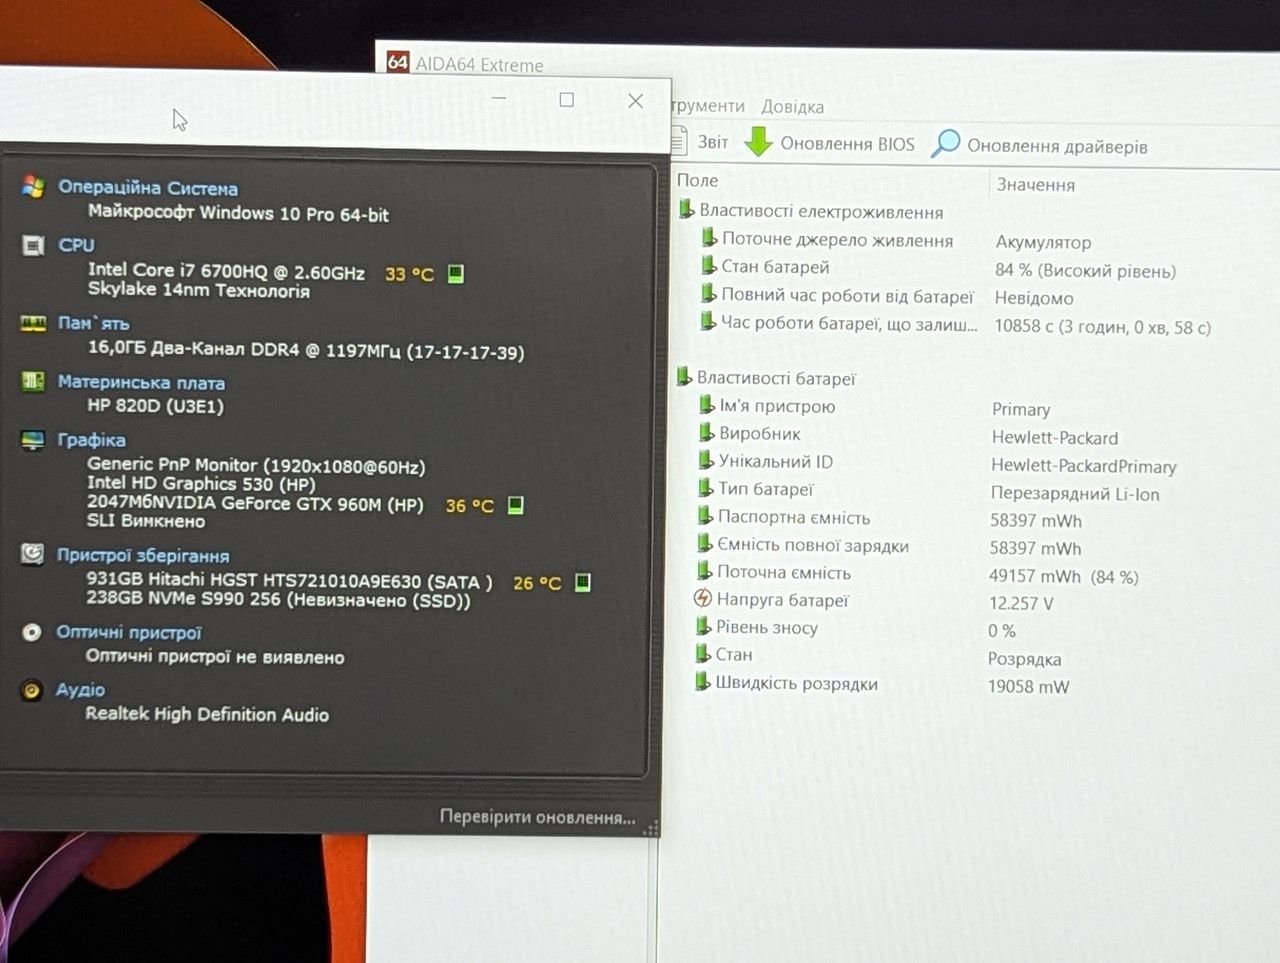Open the Операційна Система section in Speccy
This screenshot has height=963, width=1280.
[148, 187]
